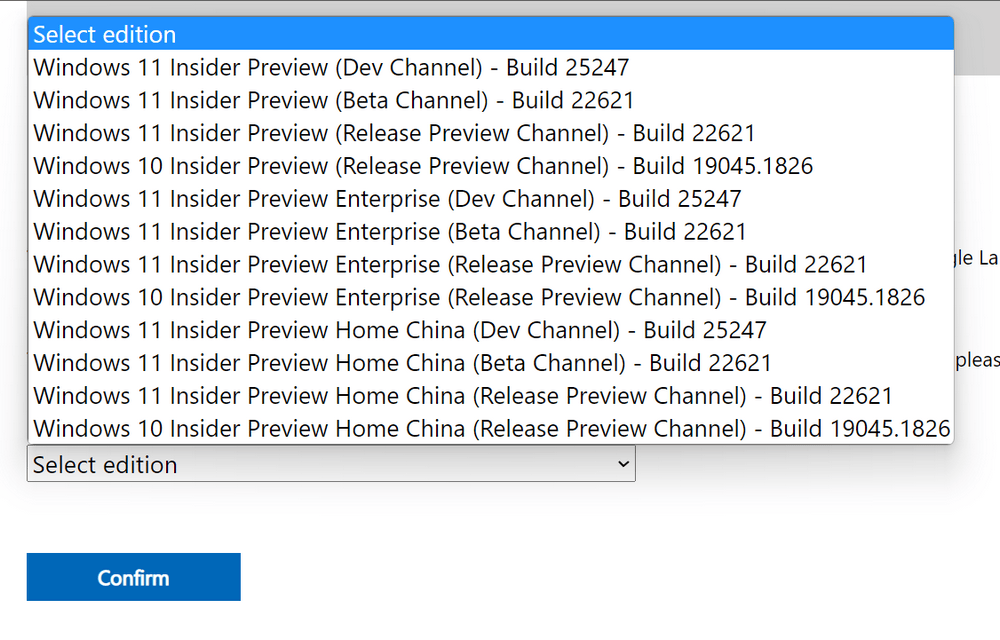Choose Windows 11 Home China (Dev Channel)
The image size is (1000, 640).
point(400,330)
